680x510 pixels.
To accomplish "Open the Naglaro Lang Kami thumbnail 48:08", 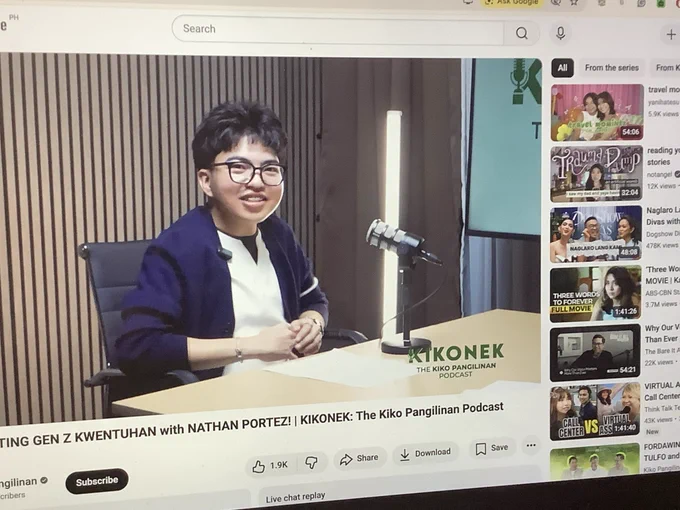I will [x=596, y=234].
